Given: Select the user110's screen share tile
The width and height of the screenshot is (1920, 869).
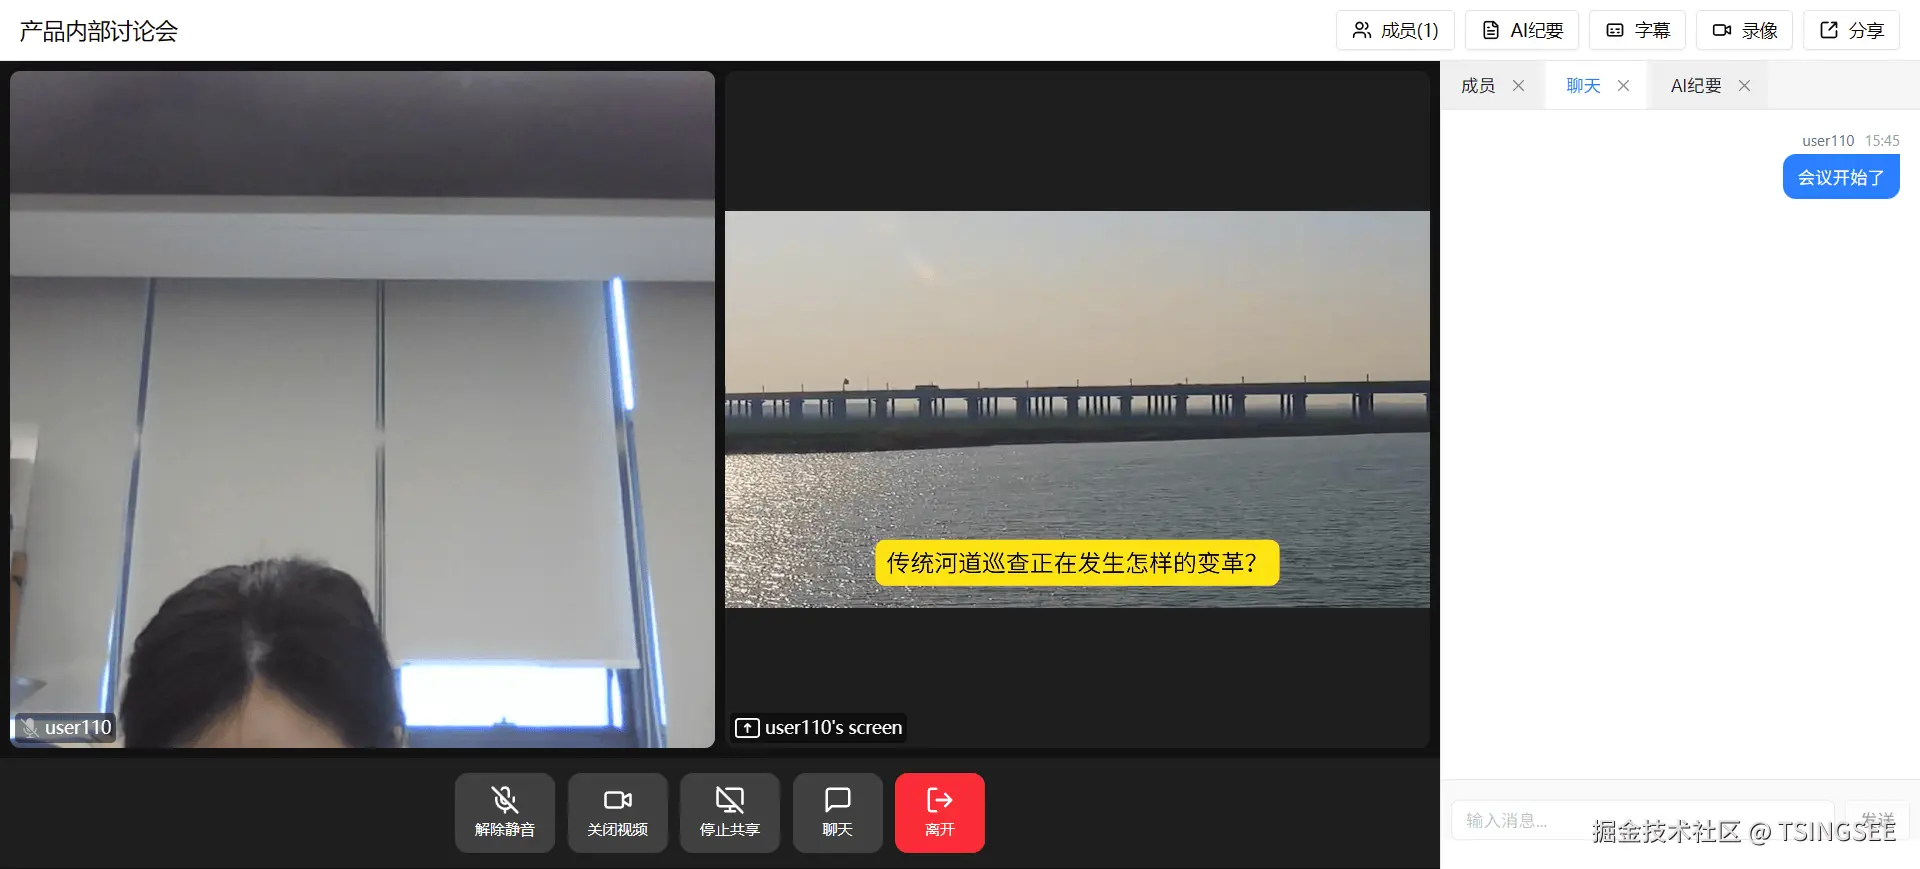Looking at the screenshot, I should (1077, 409).
